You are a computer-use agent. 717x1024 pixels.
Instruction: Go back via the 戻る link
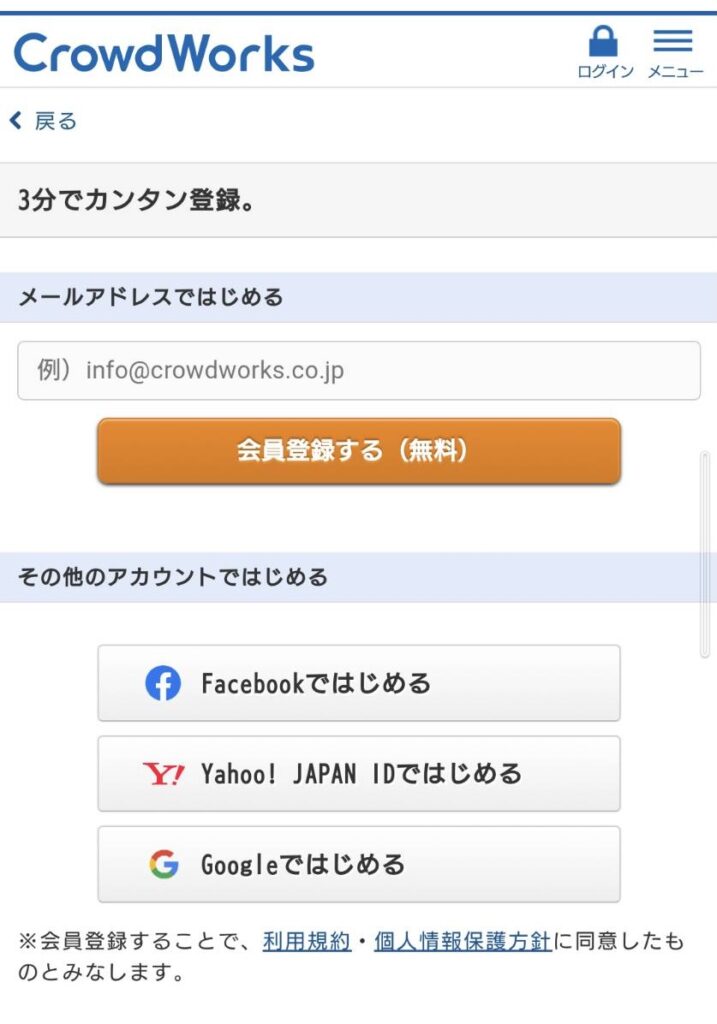(x=55, y=121)
